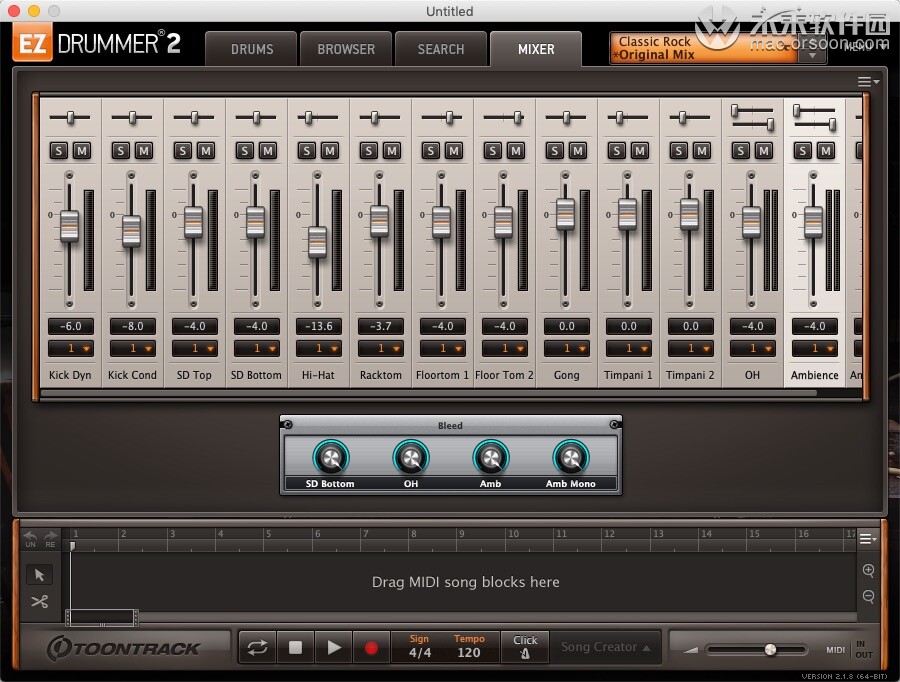Screen dimensions: 900x682
Task: Turn the Amb bleed knob
Action: (x=491, y=458)
